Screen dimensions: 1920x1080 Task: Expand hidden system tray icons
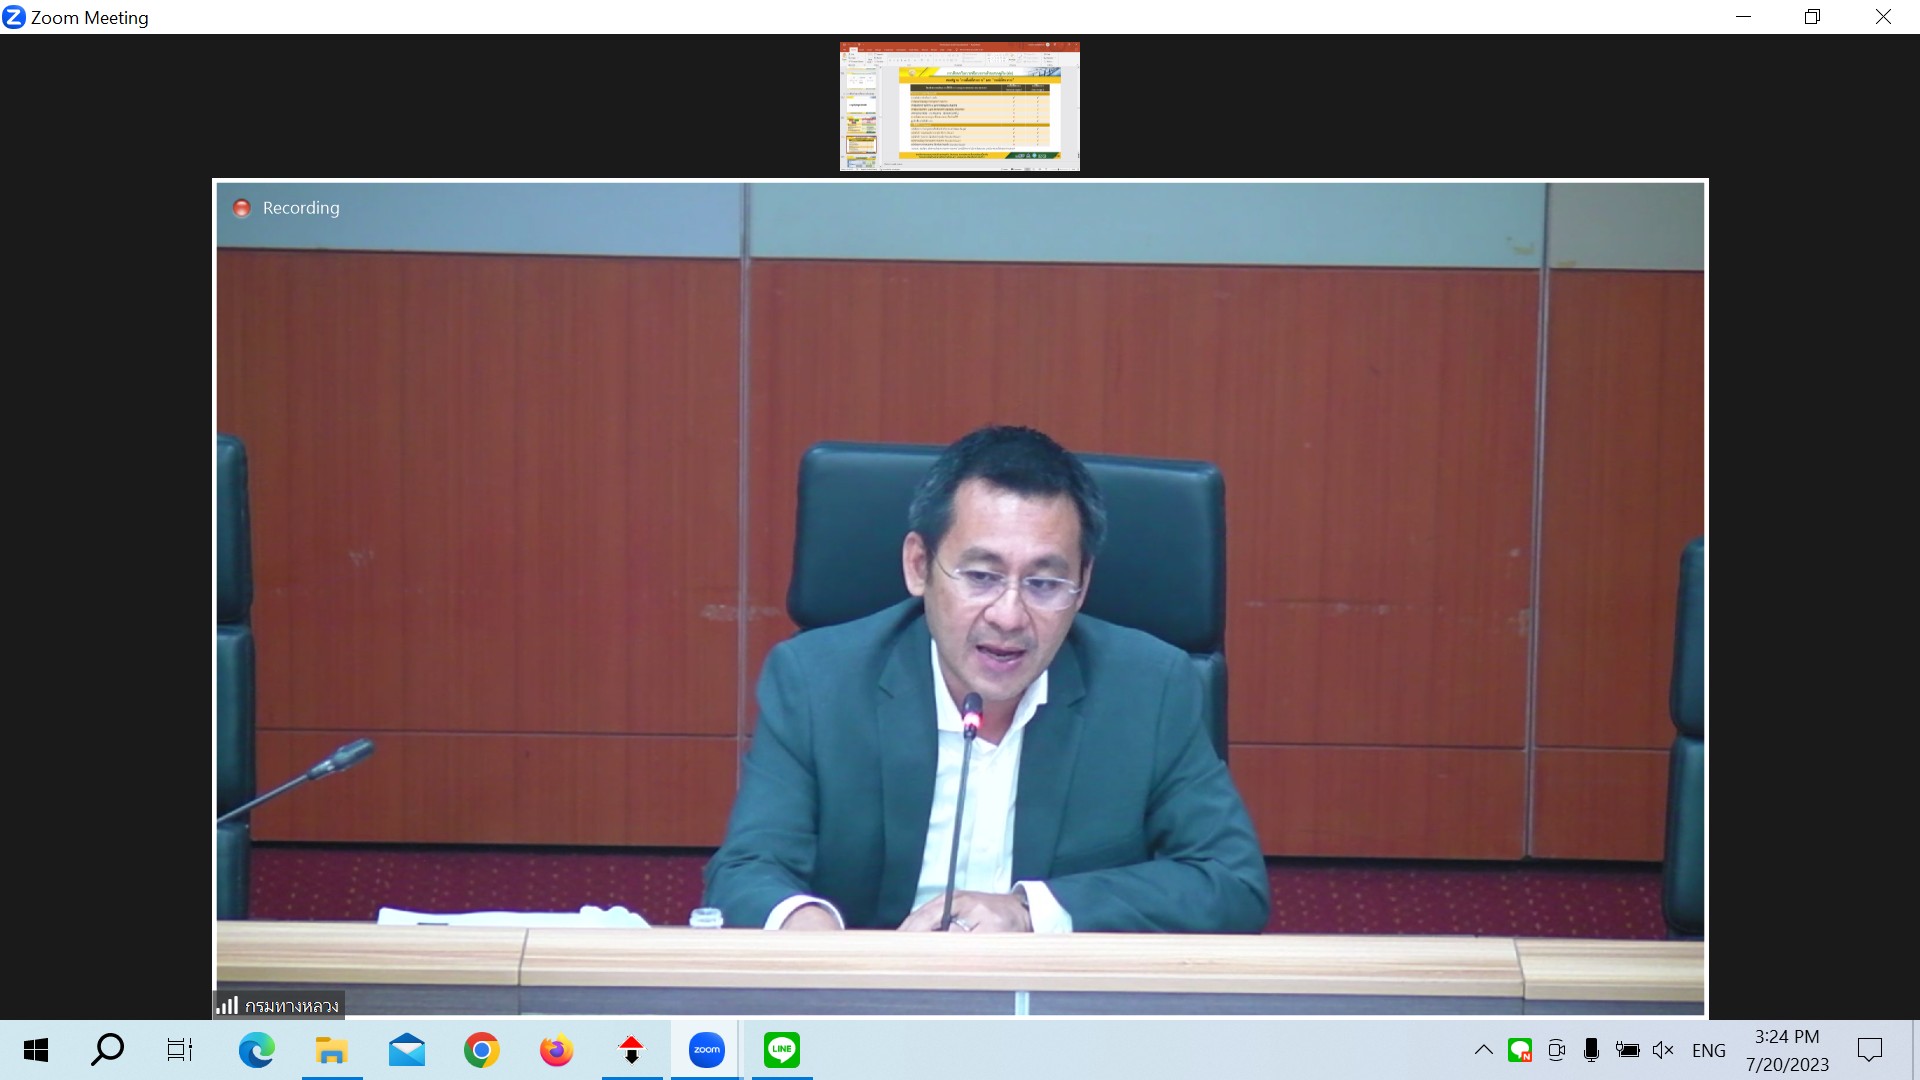click(1484, 1050)
